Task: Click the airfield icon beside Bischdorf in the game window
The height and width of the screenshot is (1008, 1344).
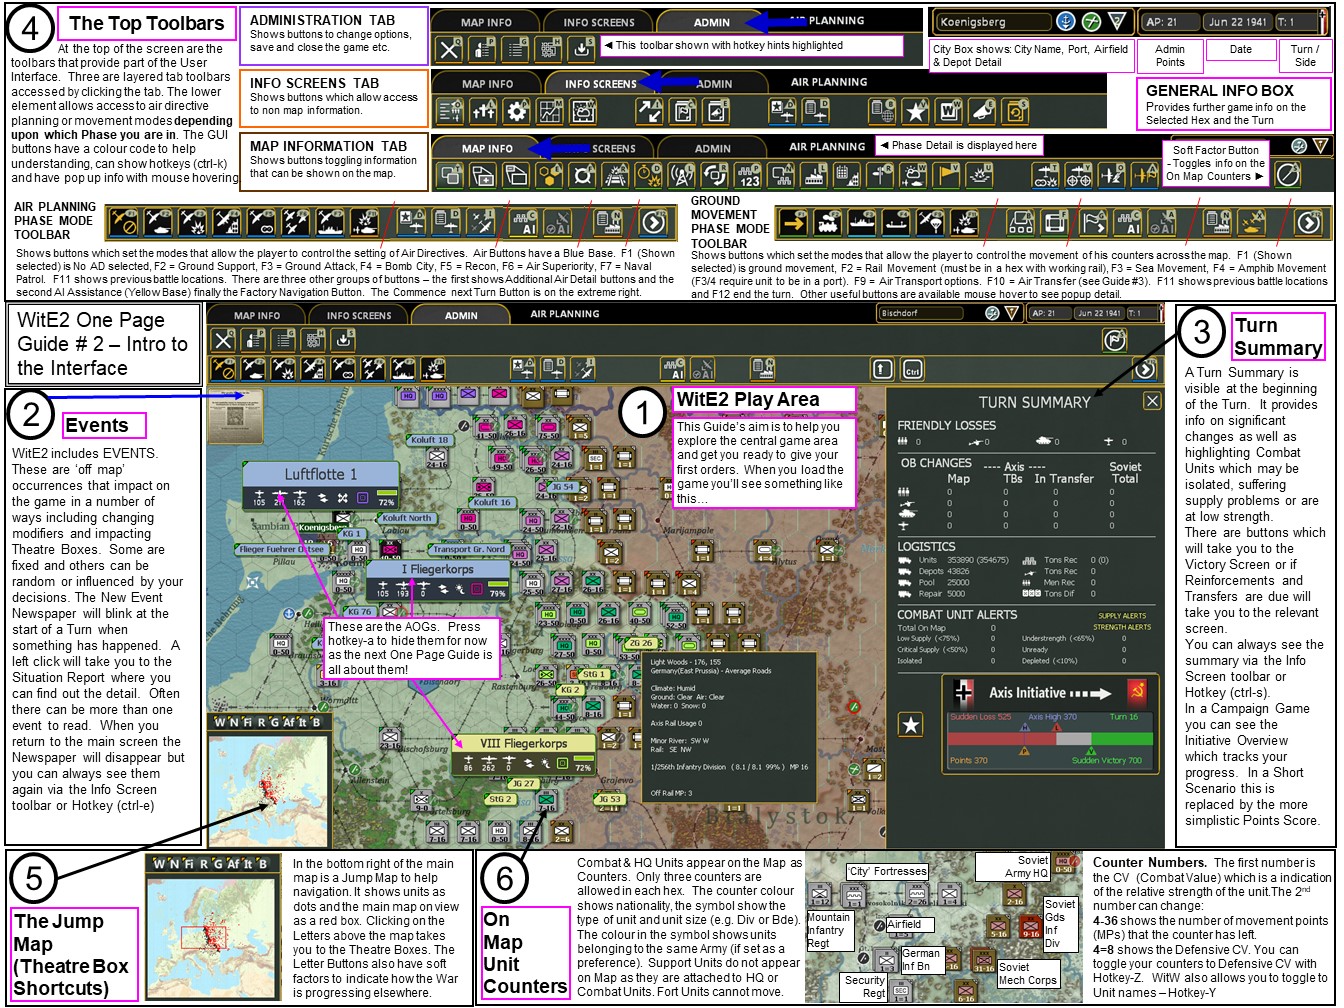Action: [x=993, y=314]
